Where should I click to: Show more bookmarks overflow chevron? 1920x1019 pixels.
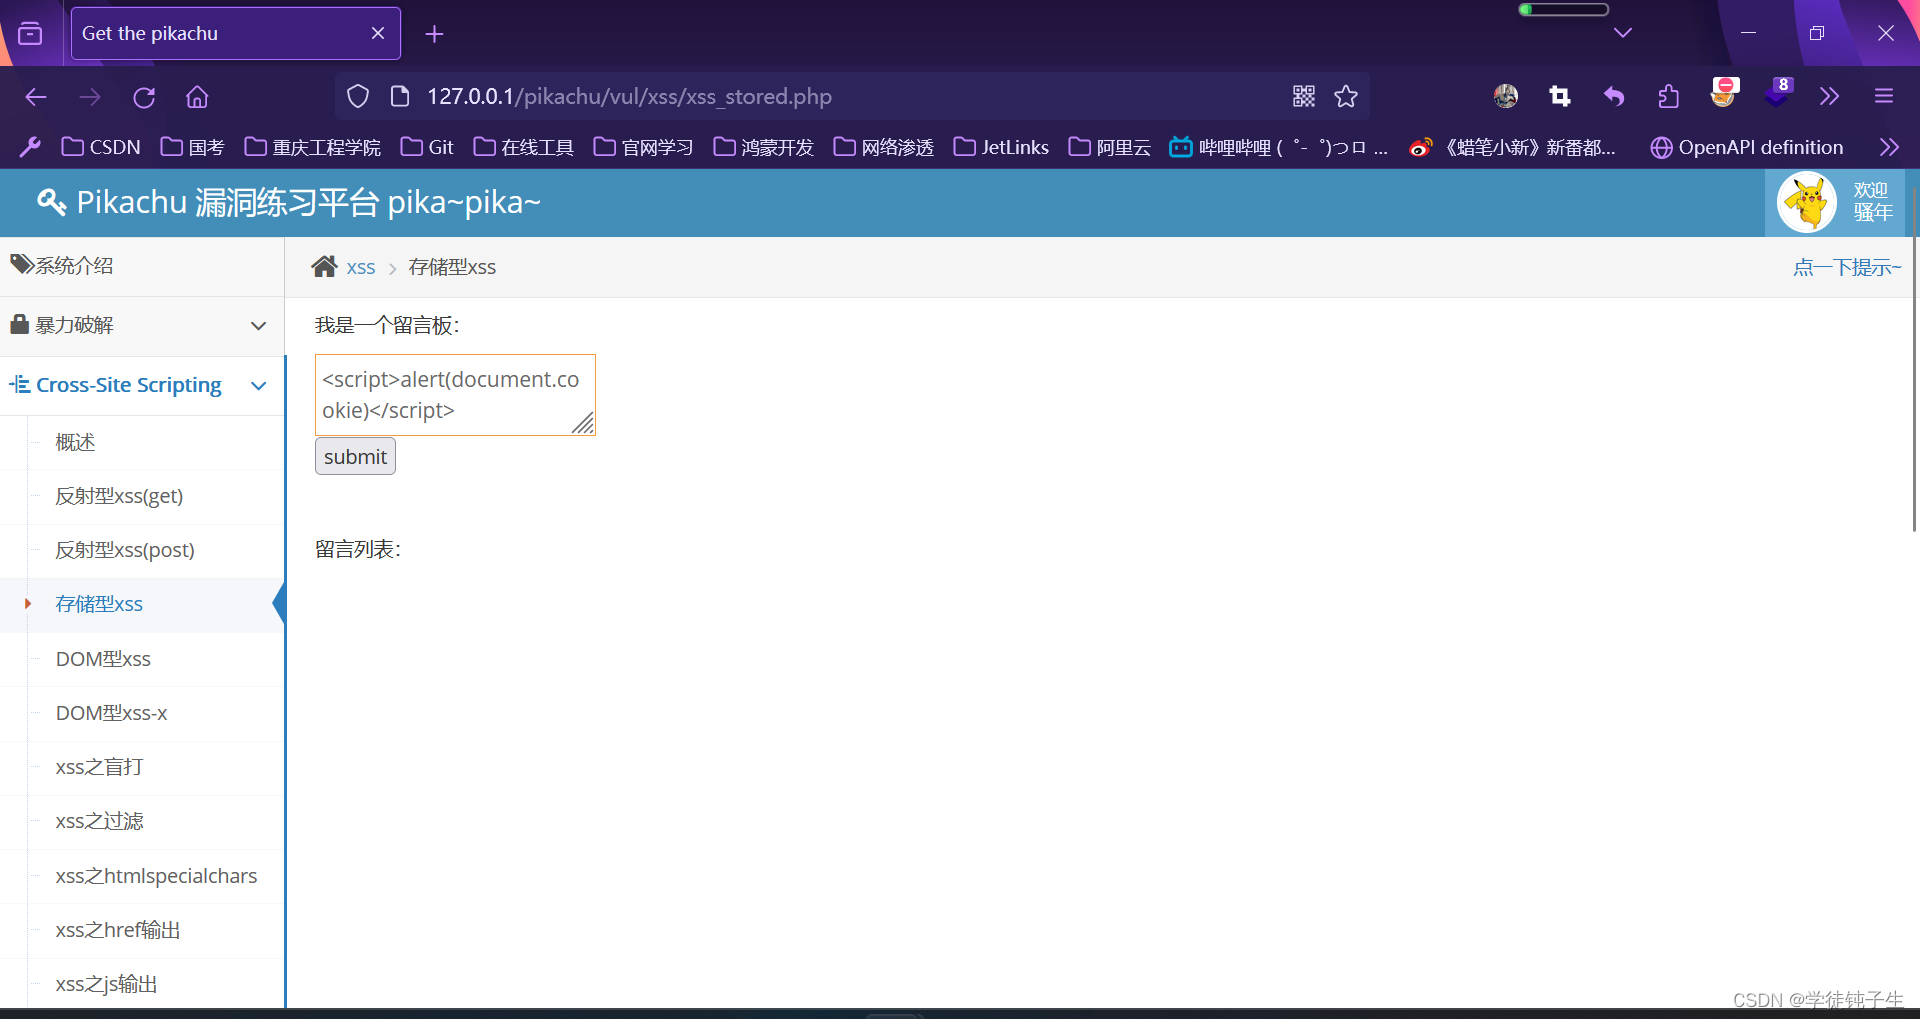pos(1889,147)
